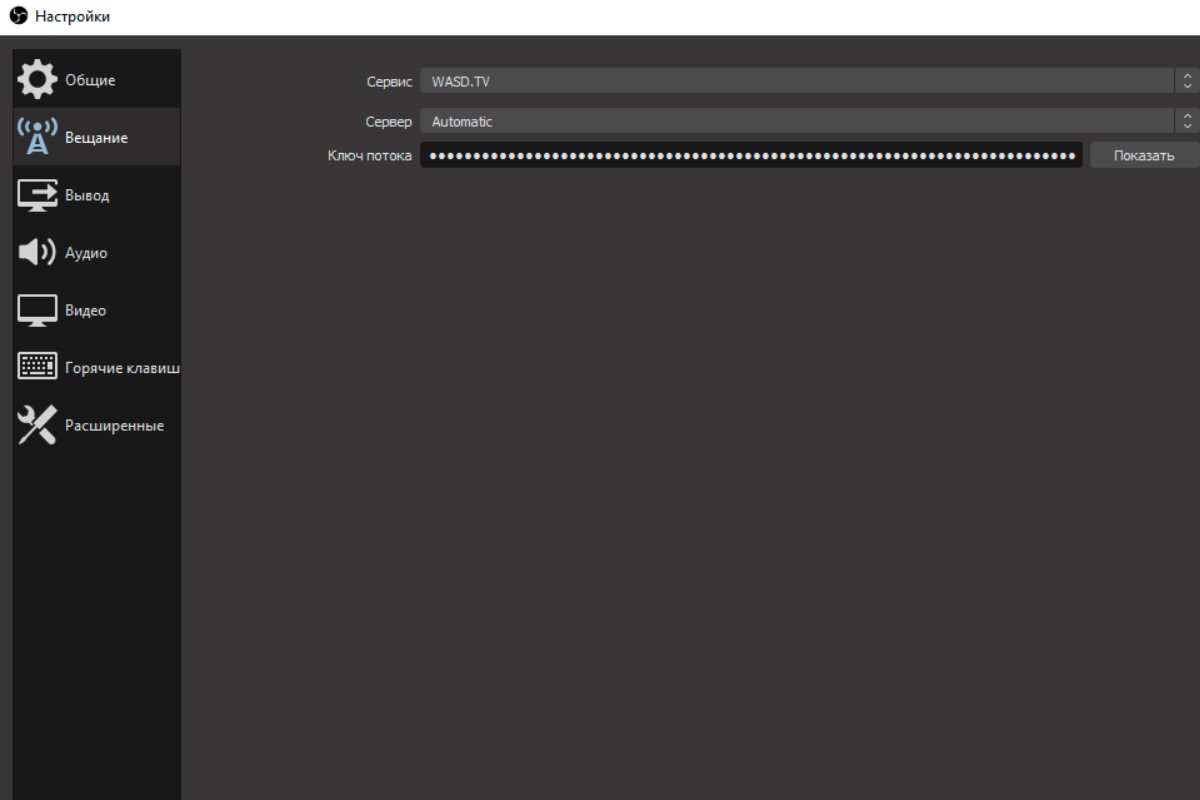Click the gear icon for General settings
1200x800 pixels.
[38, 80]
